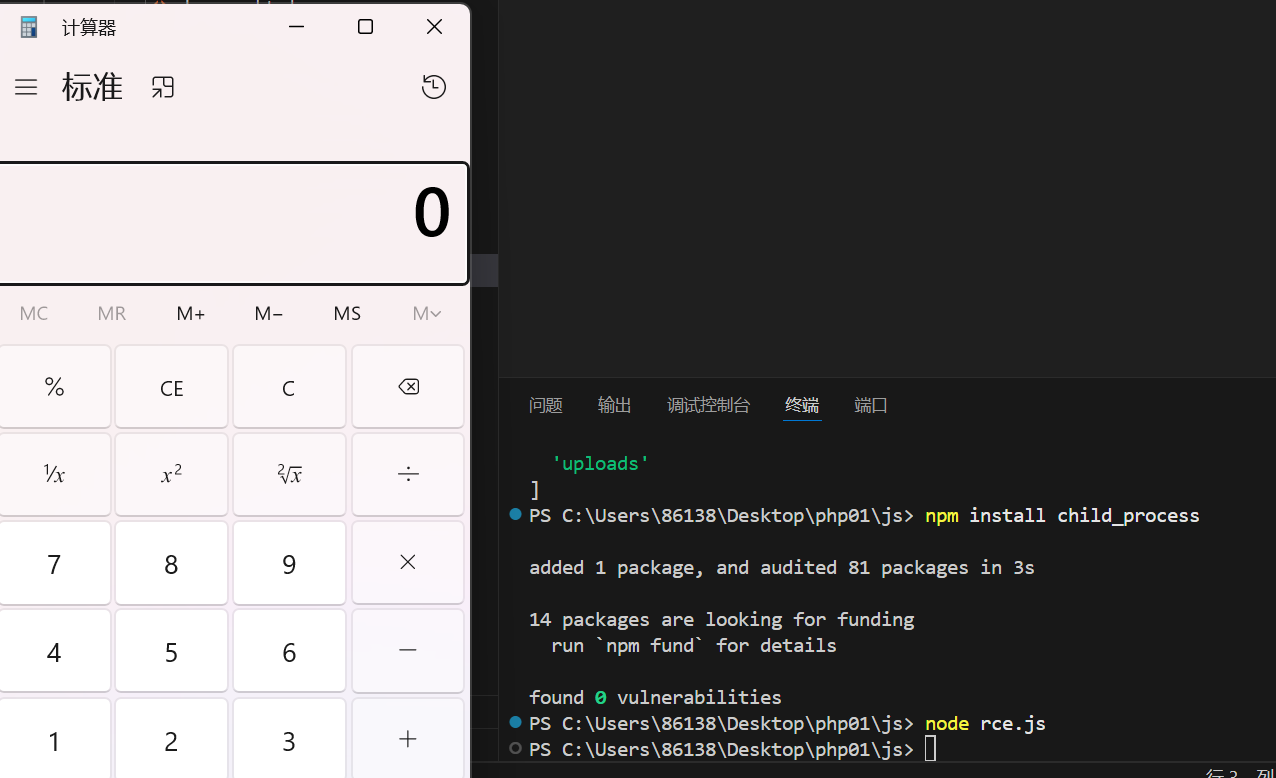Click the 'node rce.js' command text

tap(985, 723)
